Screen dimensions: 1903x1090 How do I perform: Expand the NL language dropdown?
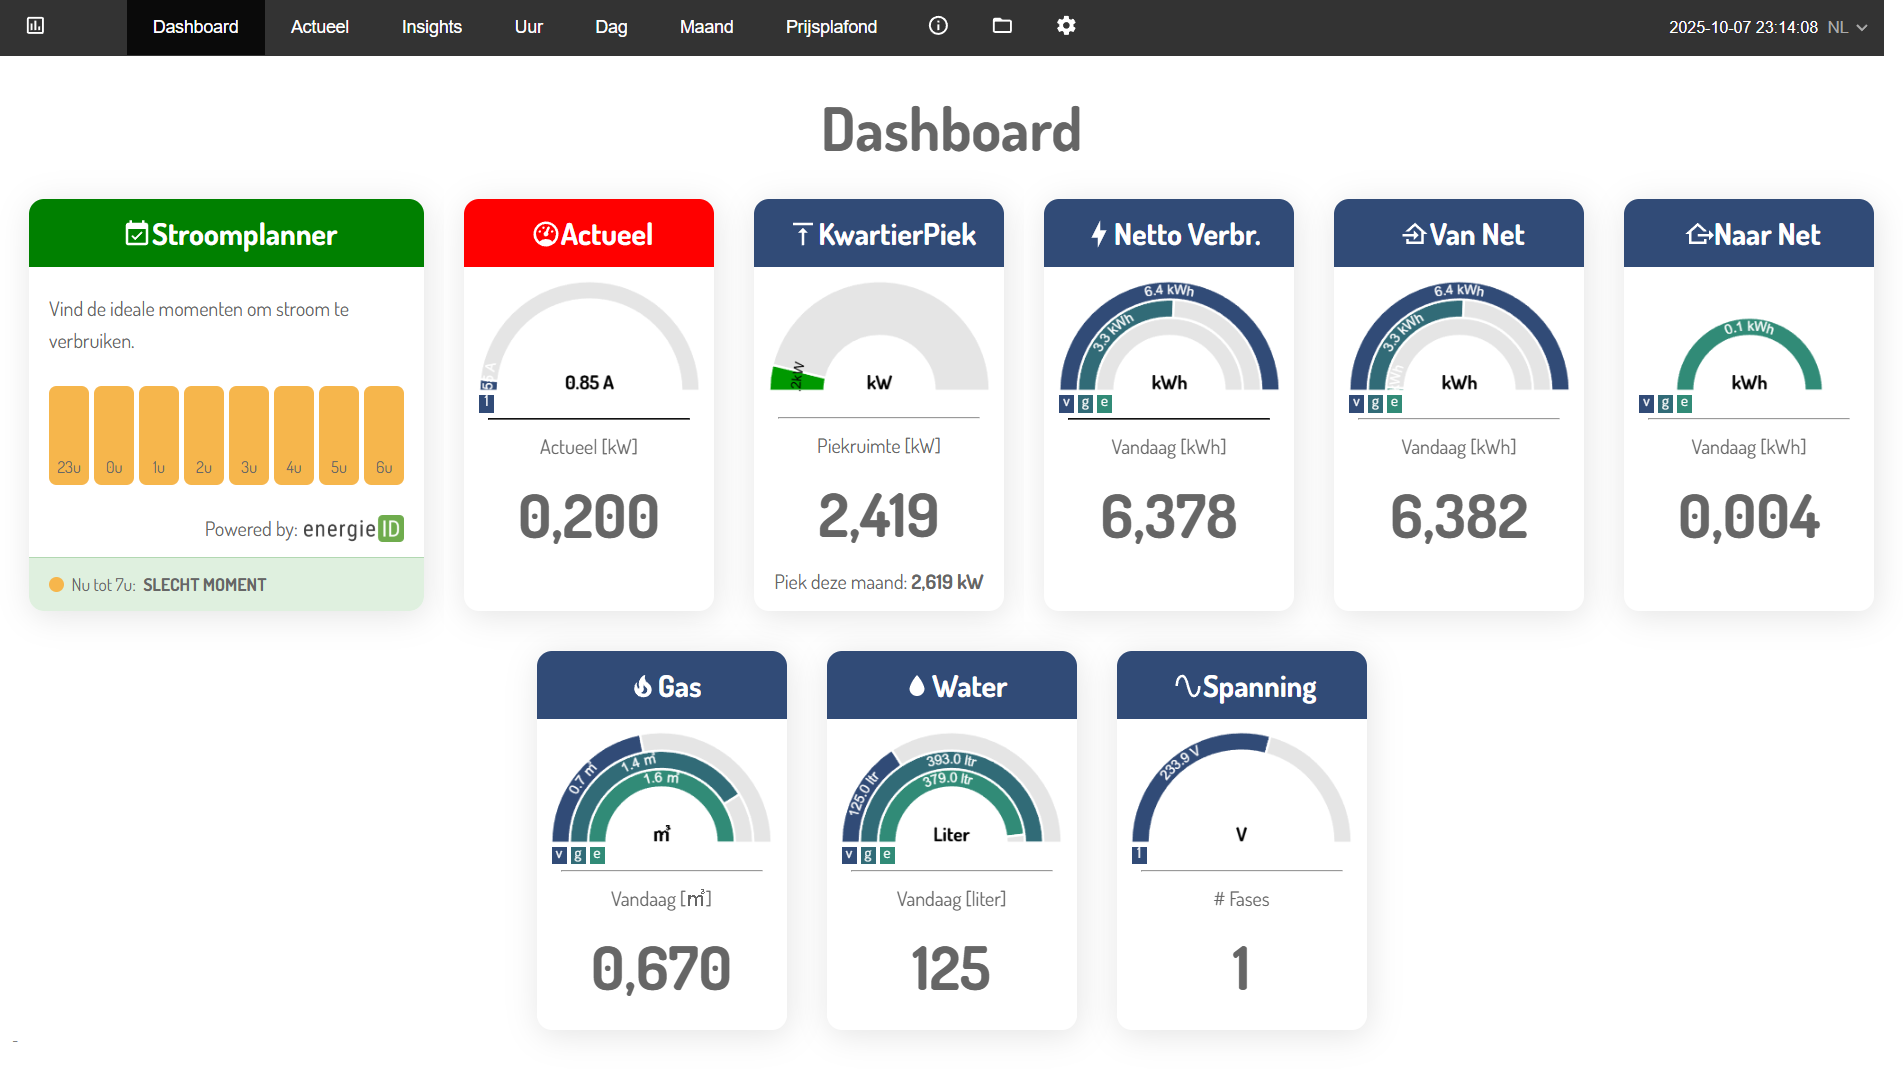click(x=1847, y=27)
